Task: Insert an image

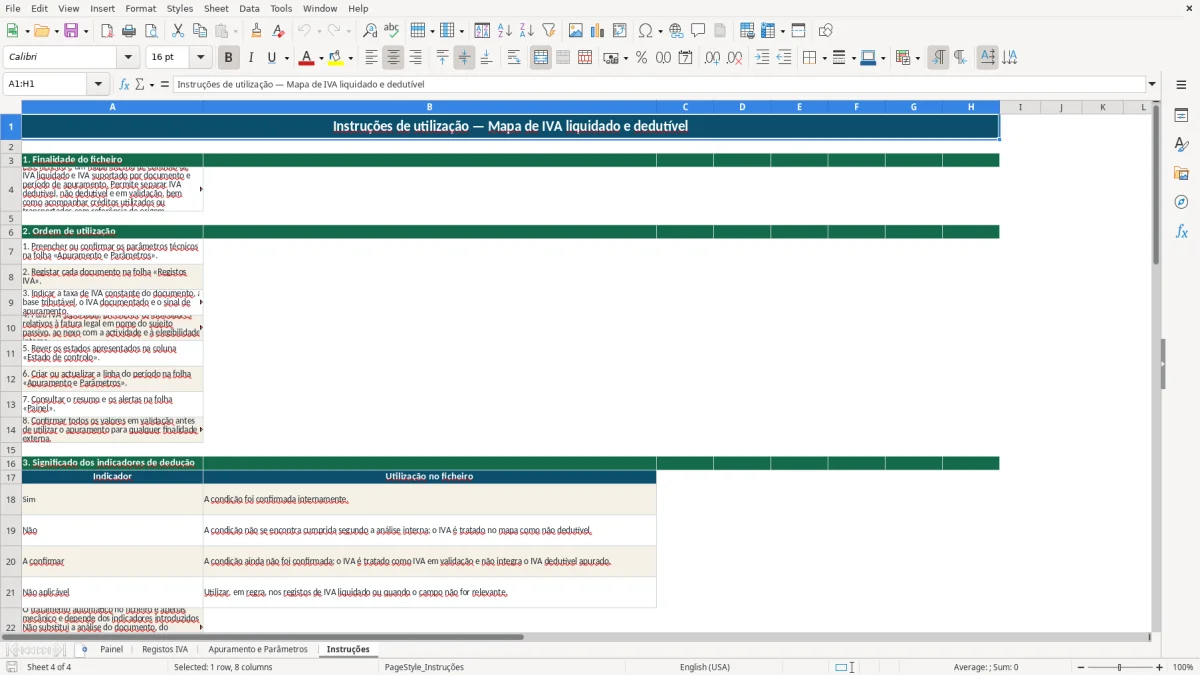Action: pos(576,31)
